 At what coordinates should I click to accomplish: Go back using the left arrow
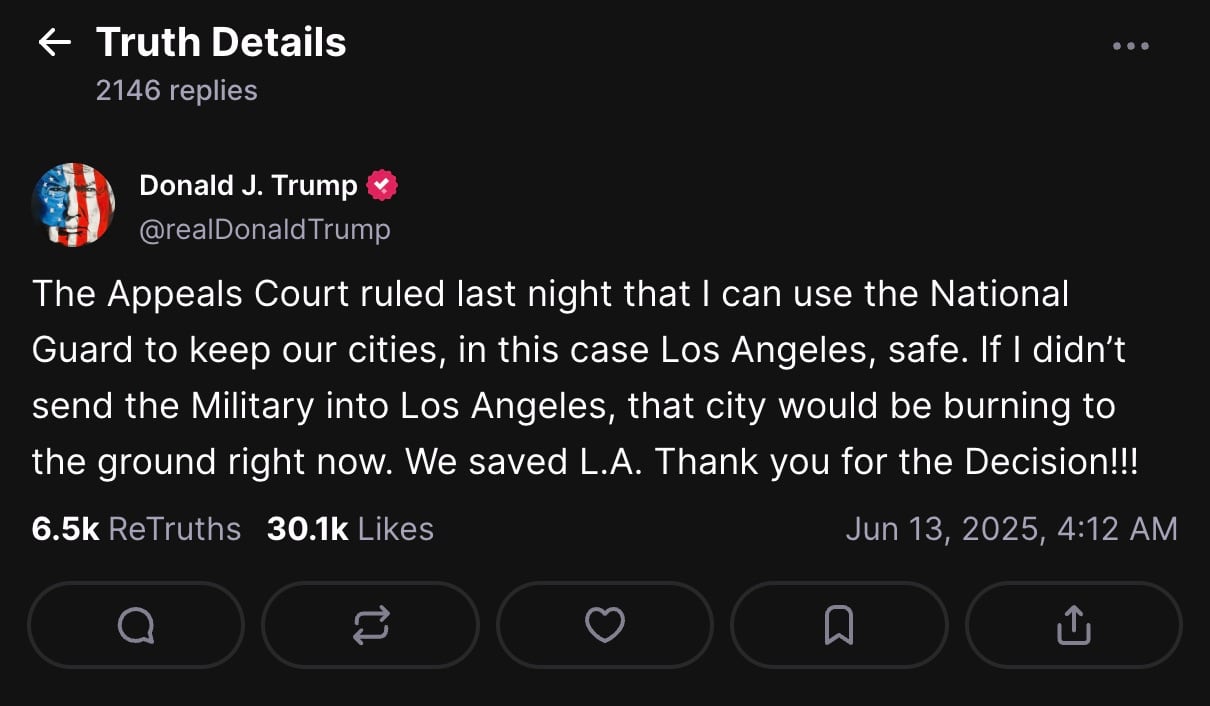[x=55, y=42]
